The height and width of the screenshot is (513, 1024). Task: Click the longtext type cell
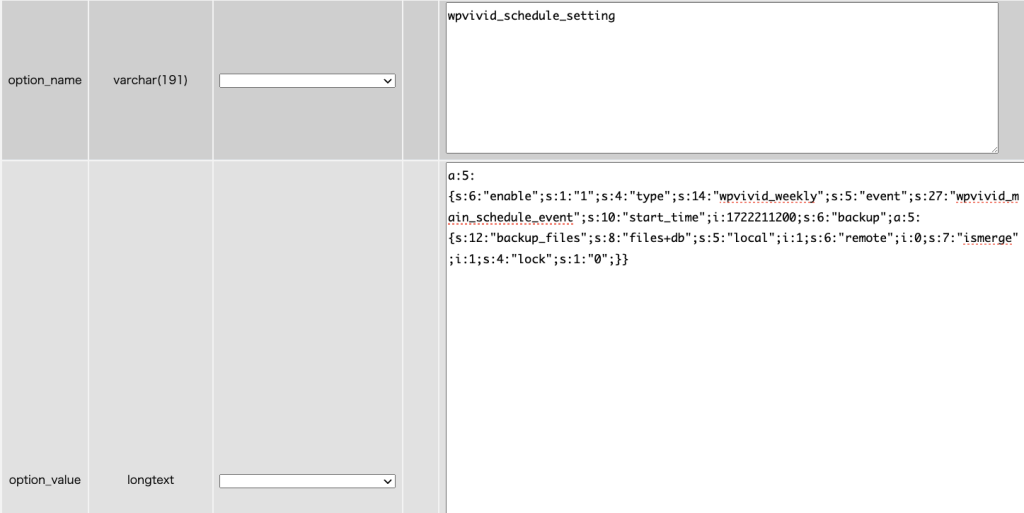pos(150,480)
